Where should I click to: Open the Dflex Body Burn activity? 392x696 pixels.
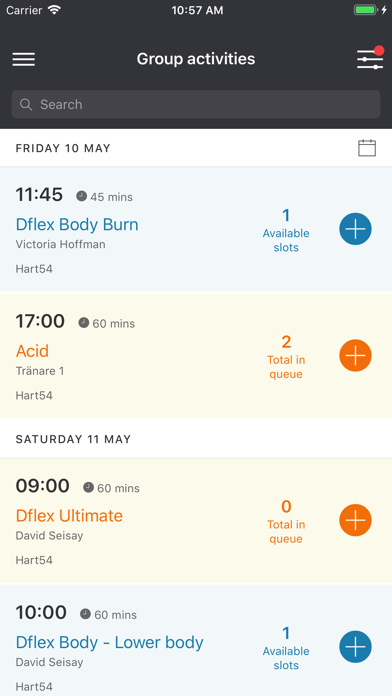(77, 224)
